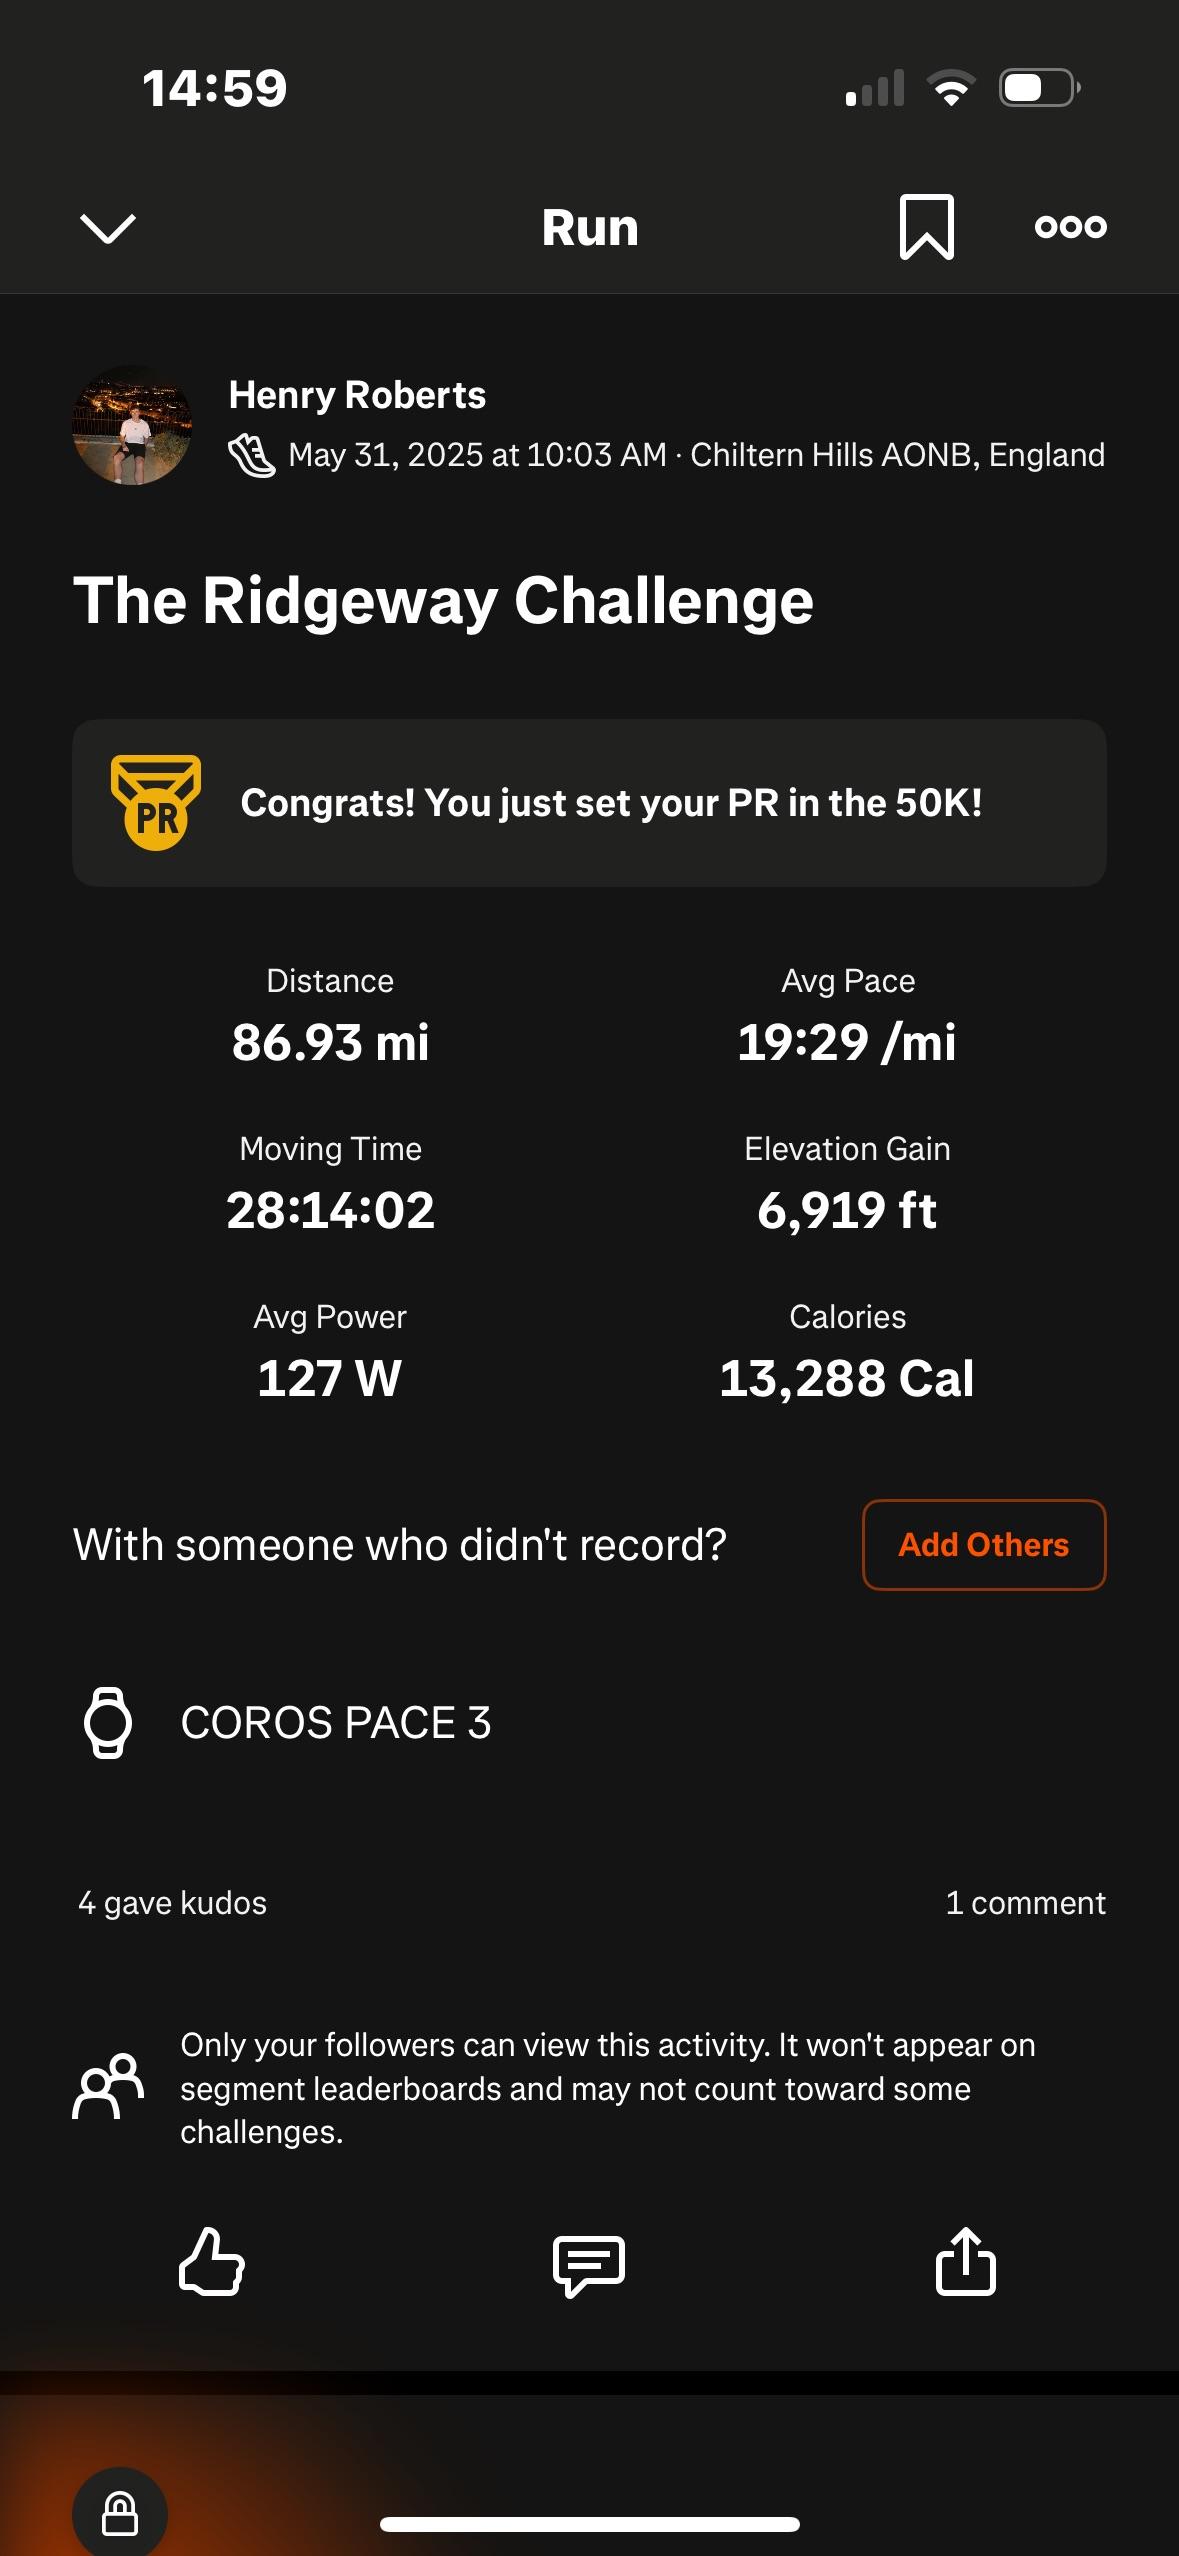Tap the running shoe activity type icon
The image size is (1179, 2556).
pos(252,456)
